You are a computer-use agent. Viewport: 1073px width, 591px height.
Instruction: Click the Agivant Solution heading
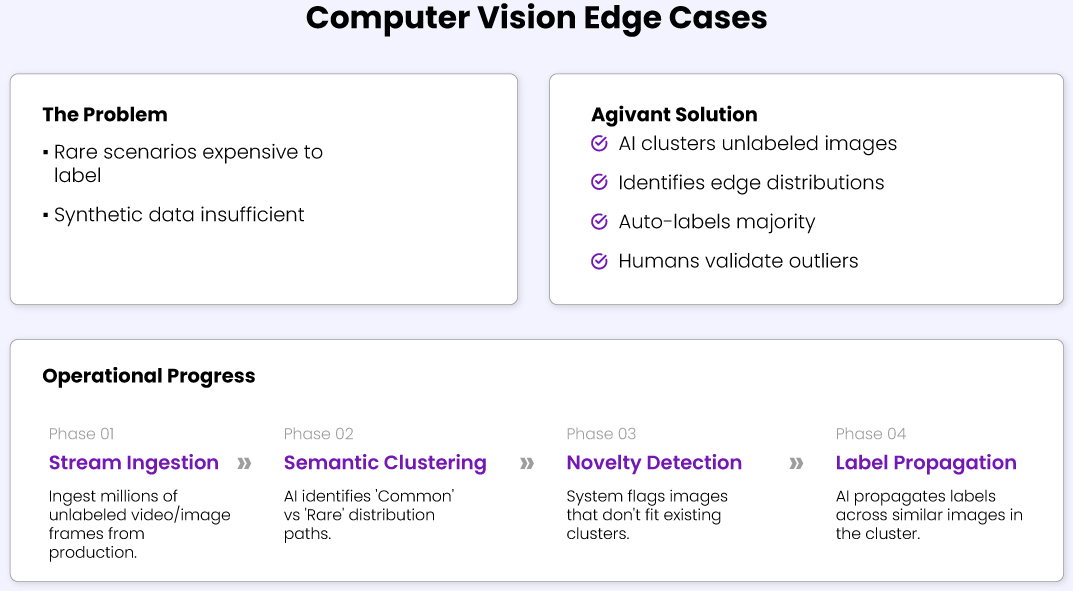[x=674, y=115]
